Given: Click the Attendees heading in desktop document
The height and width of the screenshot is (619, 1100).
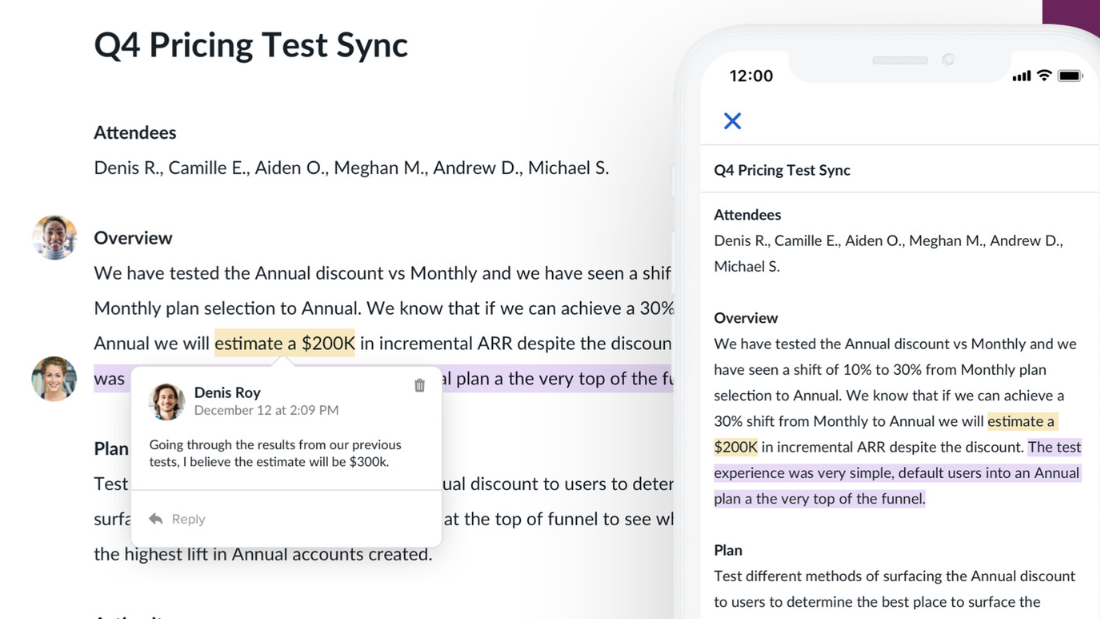Looking at the screenshot, I should [x=135, y=133].
